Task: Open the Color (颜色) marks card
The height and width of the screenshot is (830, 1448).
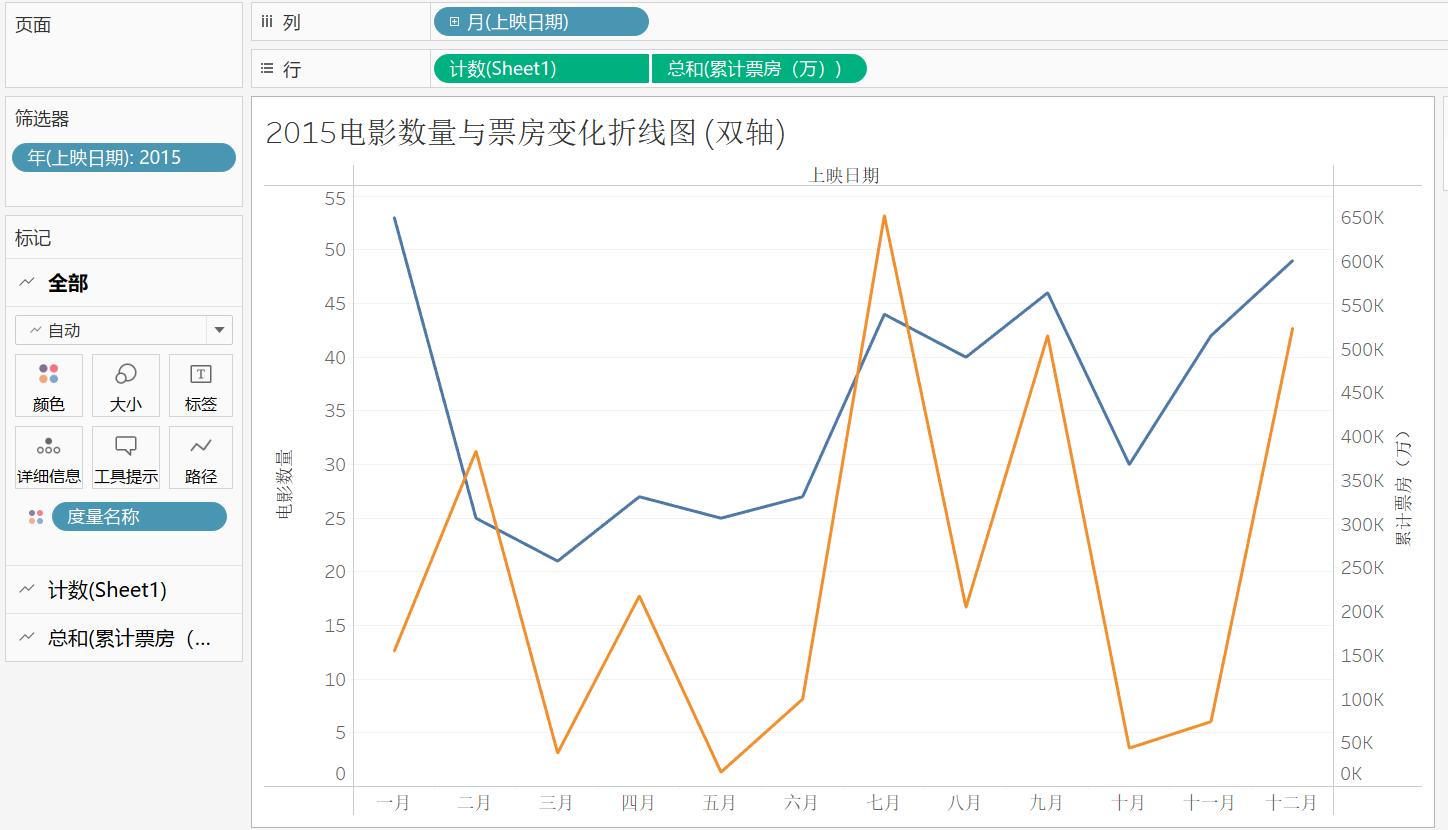Action: coord(49,385)
